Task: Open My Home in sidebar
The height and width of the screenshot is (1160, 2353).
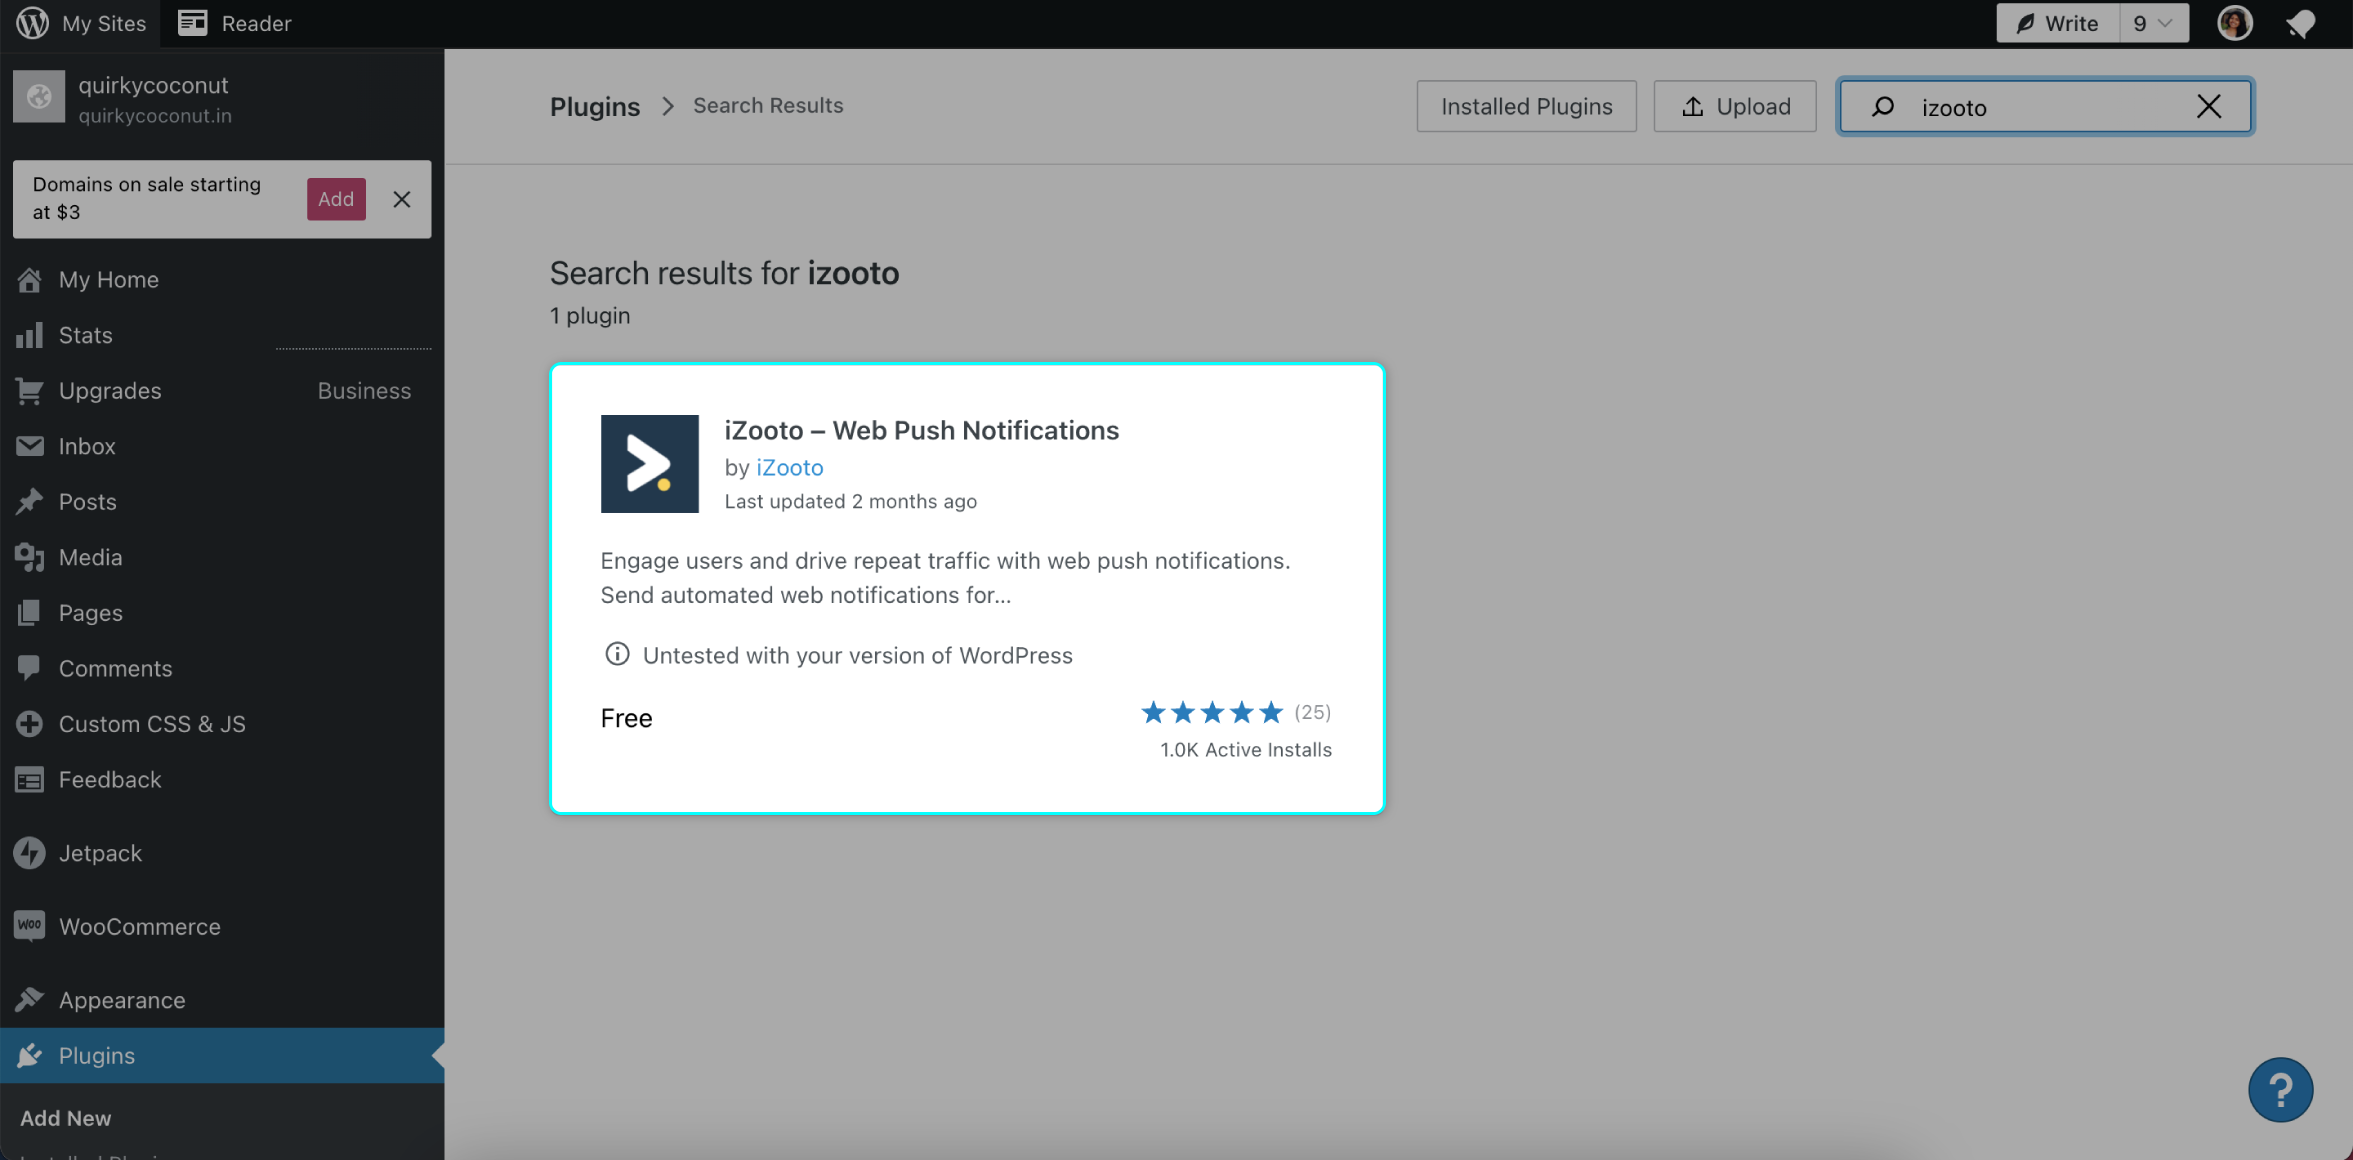Action: click(x=109, y=280)
